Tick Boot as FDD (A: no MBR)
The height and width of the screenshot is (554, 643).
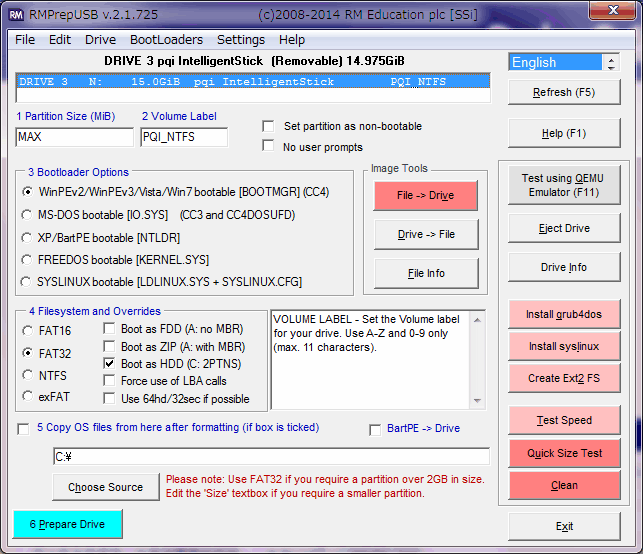click(x=109, y=329)
